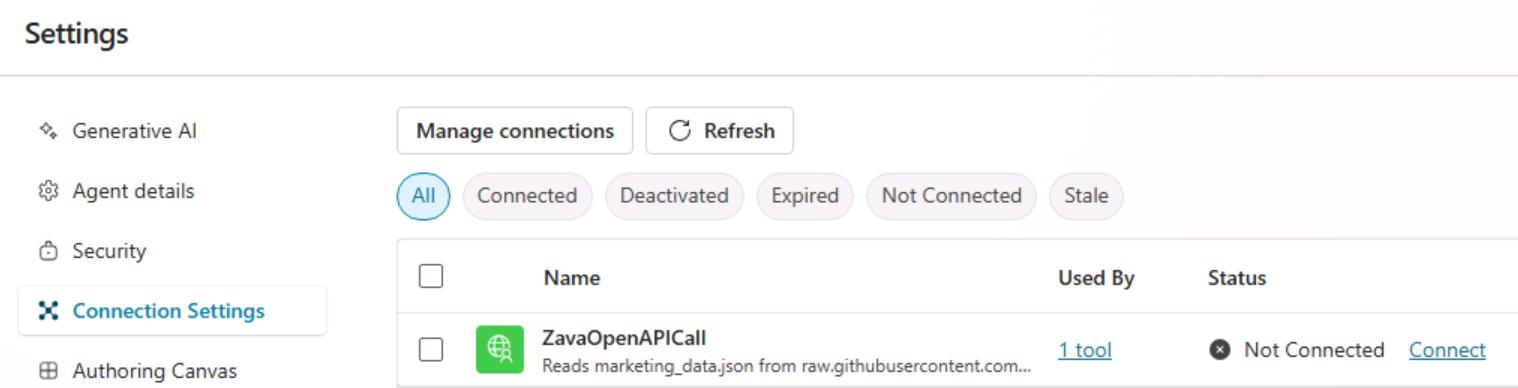Click the Connection Settings icon
The image size is (1518, 388).
click(47, 311)
